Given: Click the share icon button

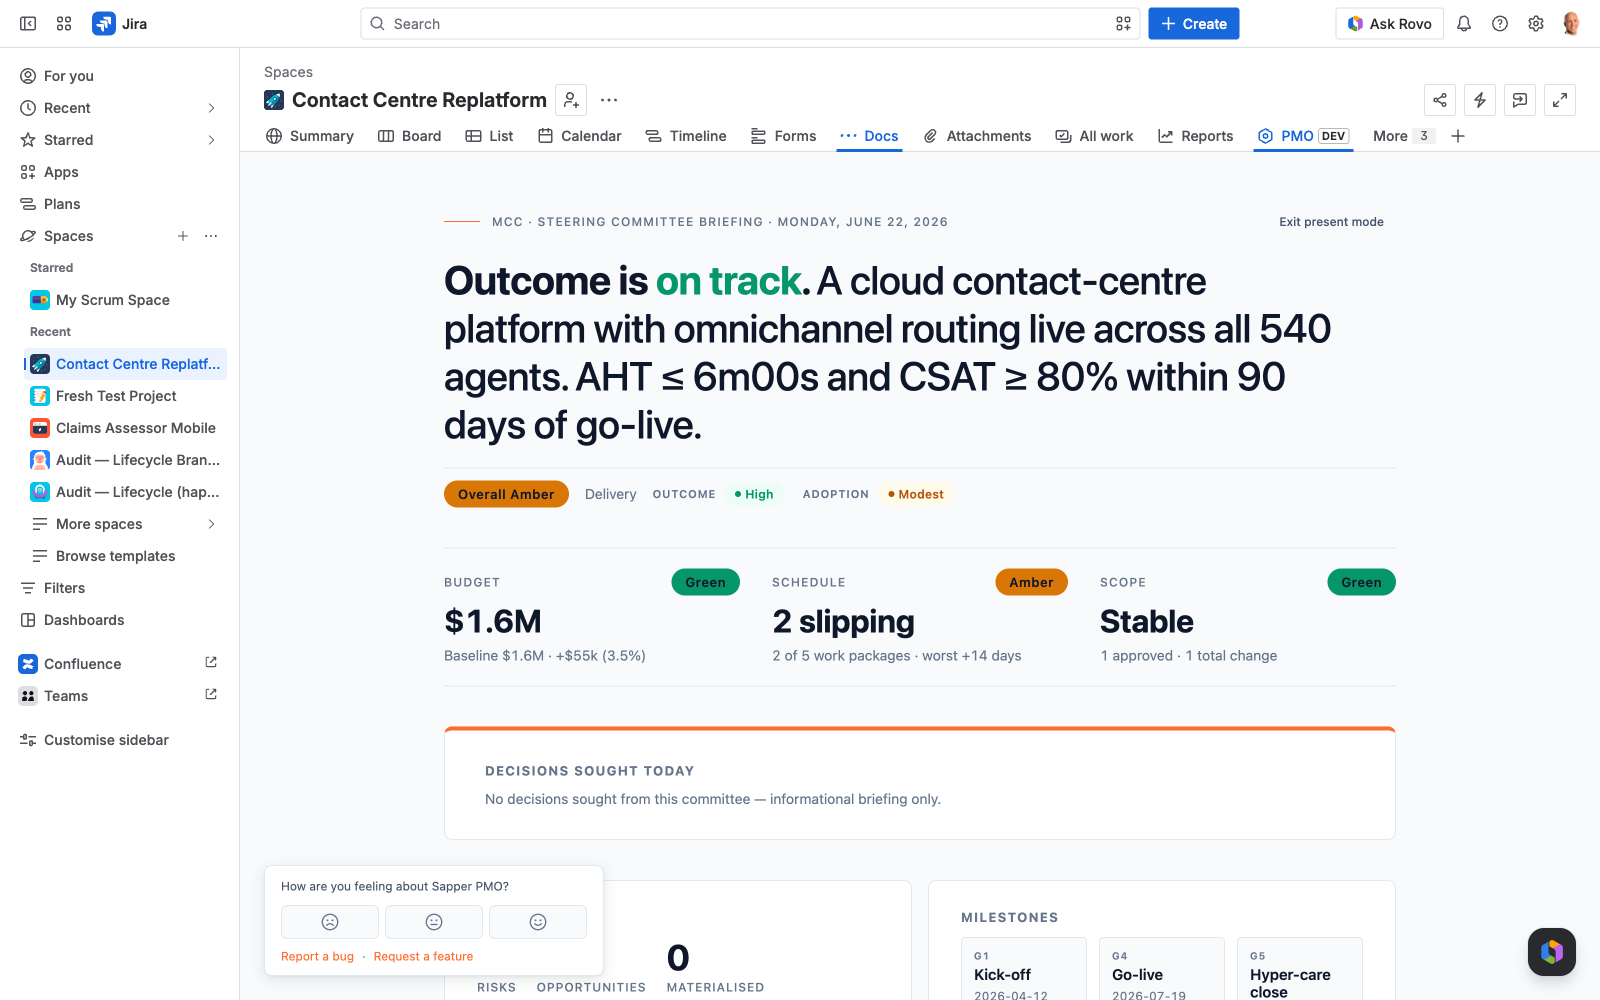Looking at the screenshot, I should (1440, 100).
